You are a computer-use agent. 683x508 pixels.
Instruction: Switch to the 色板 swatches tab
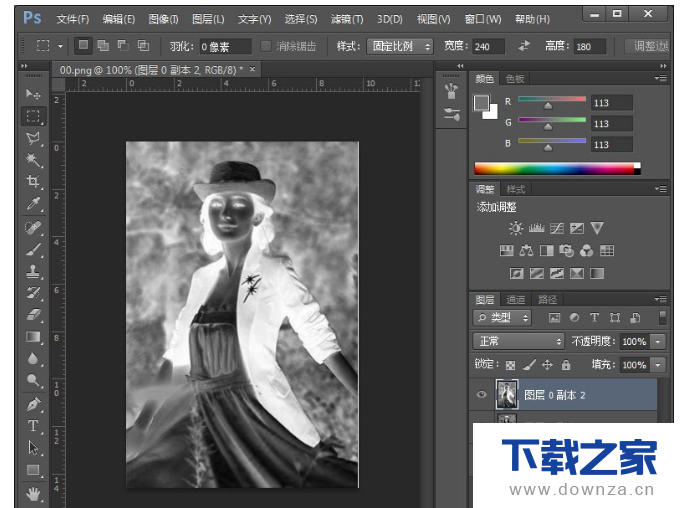(x=515, y=78)
